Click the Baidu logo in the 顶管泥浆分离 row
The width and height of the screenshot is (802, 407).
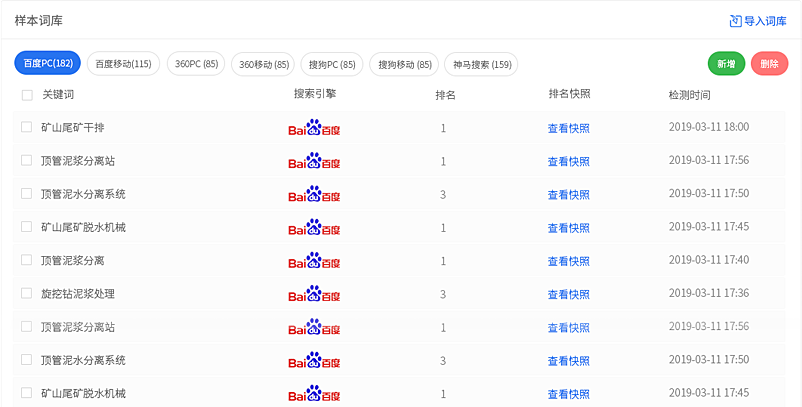(x=314, y=261)
